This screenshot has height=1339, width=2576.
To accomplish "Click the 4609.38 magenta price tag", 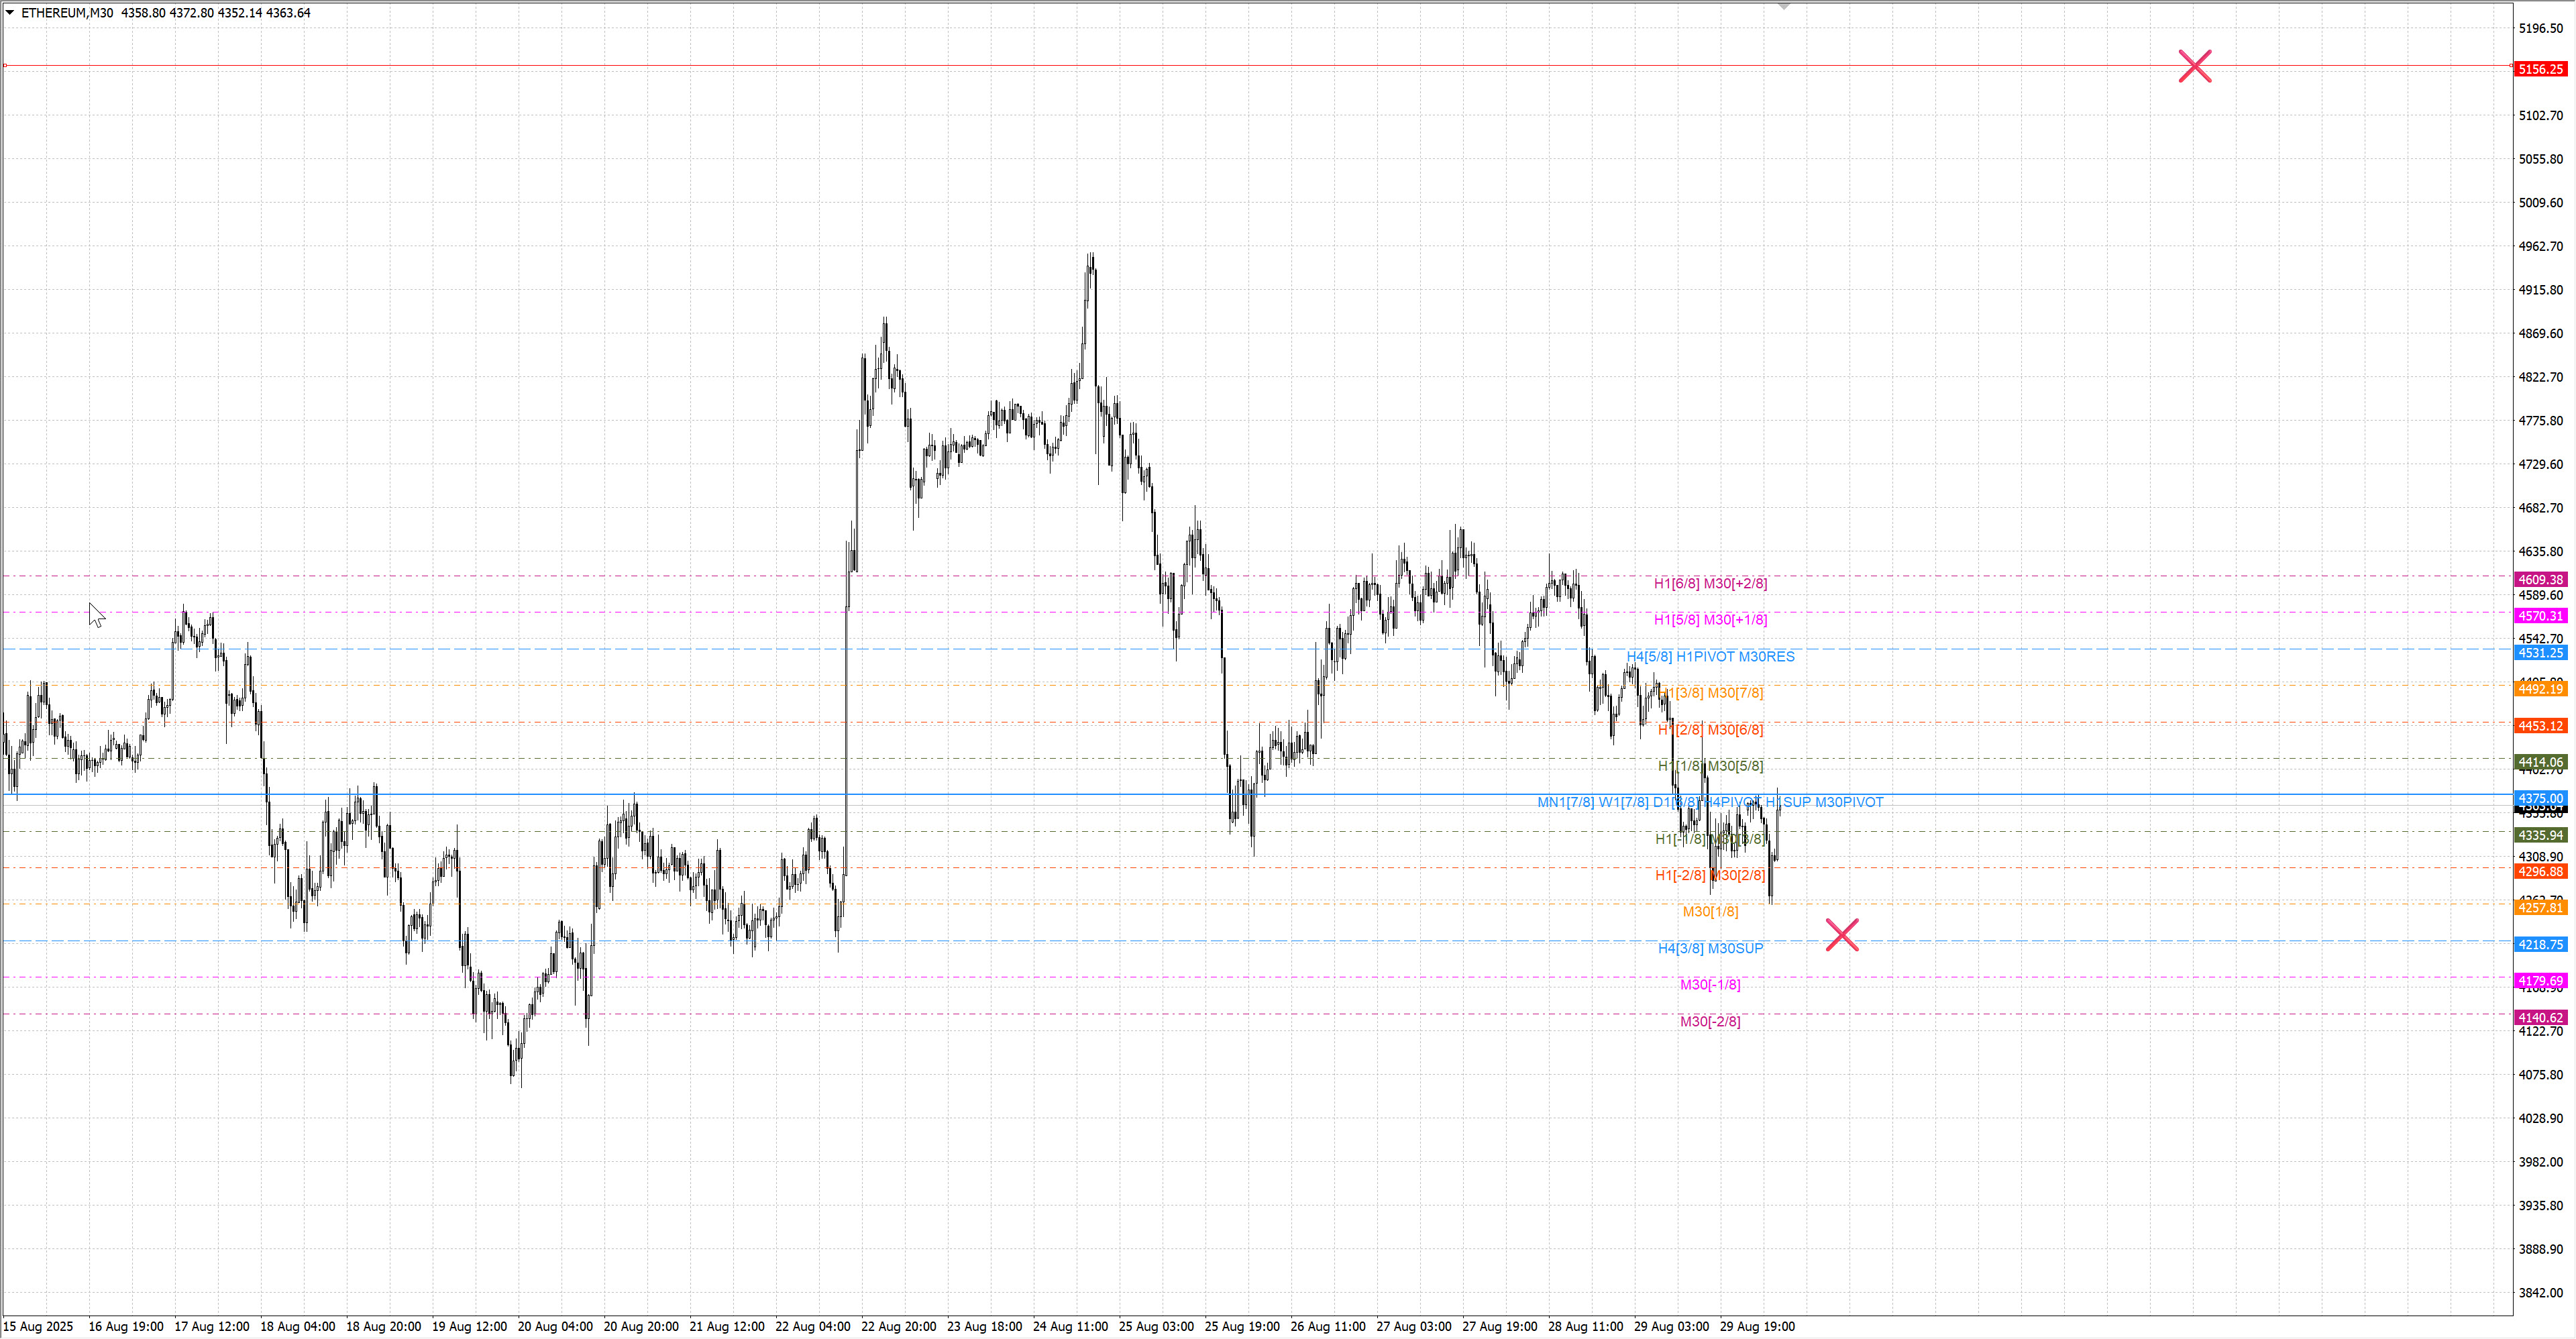I will (x=2540, y=580).
